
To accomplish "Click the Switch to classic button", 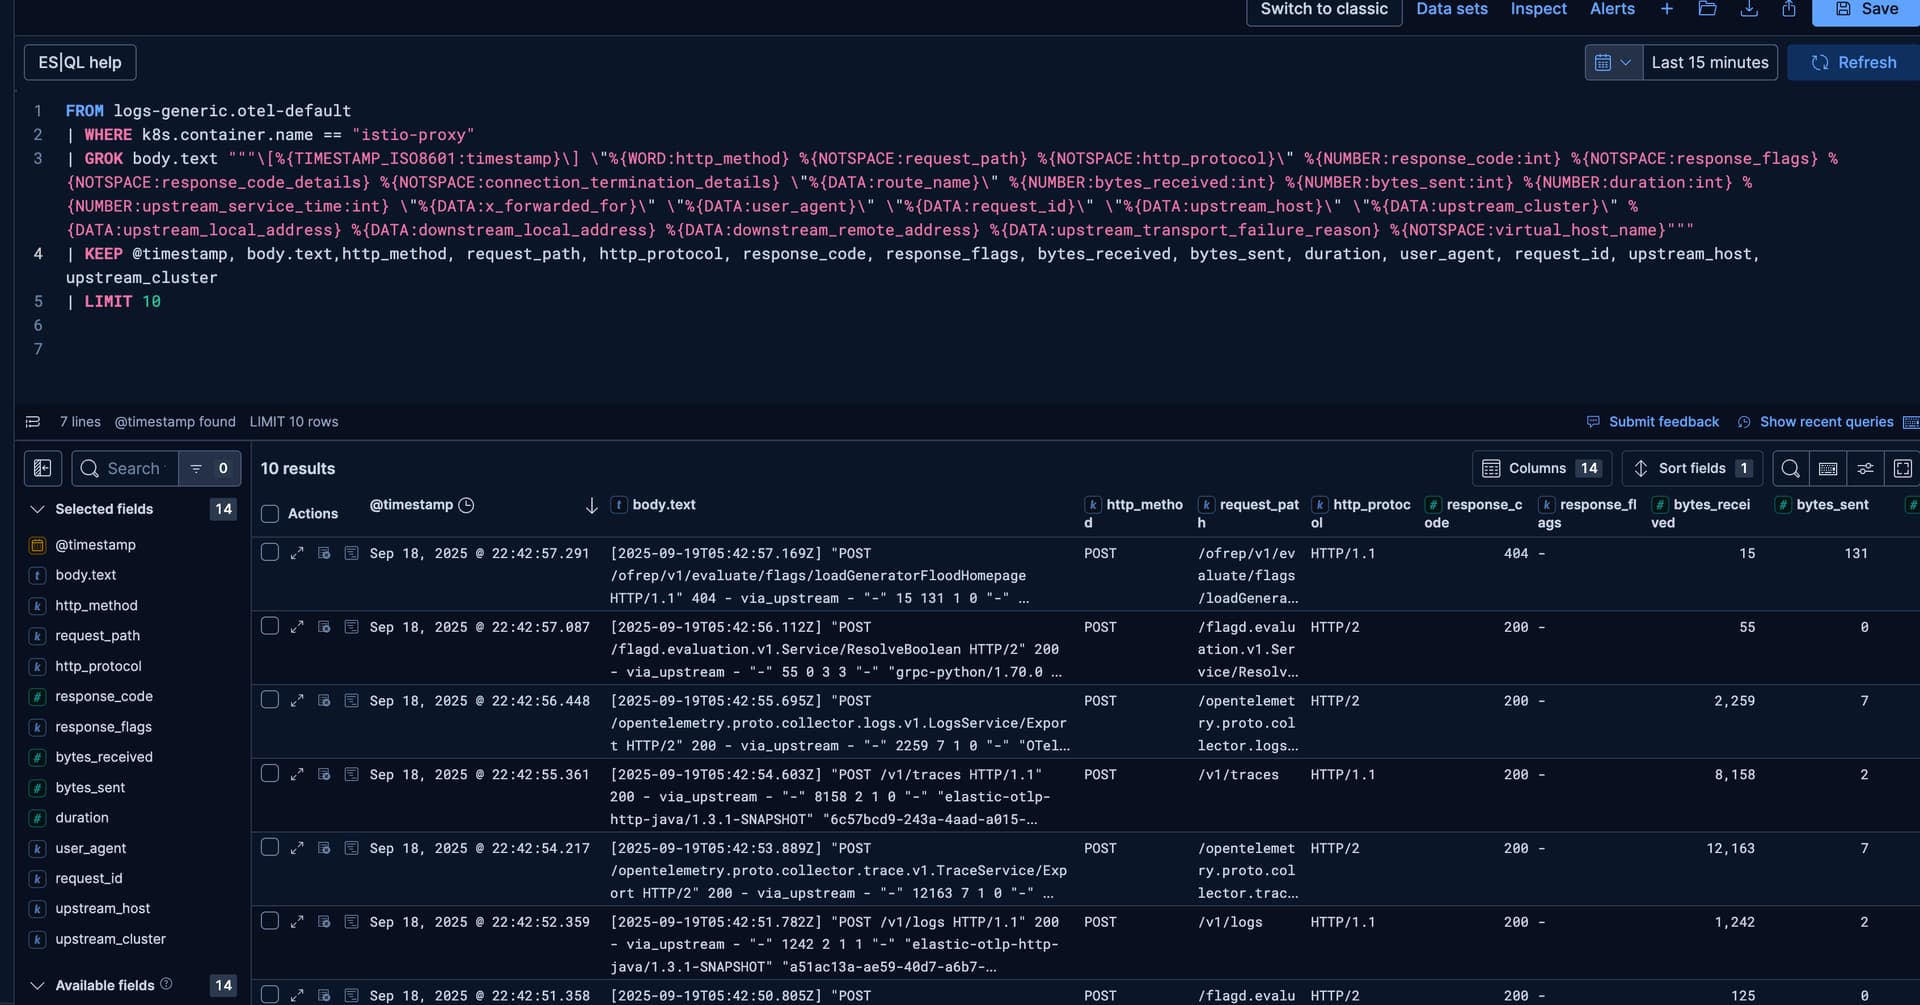I will (x=1324, y=10).
